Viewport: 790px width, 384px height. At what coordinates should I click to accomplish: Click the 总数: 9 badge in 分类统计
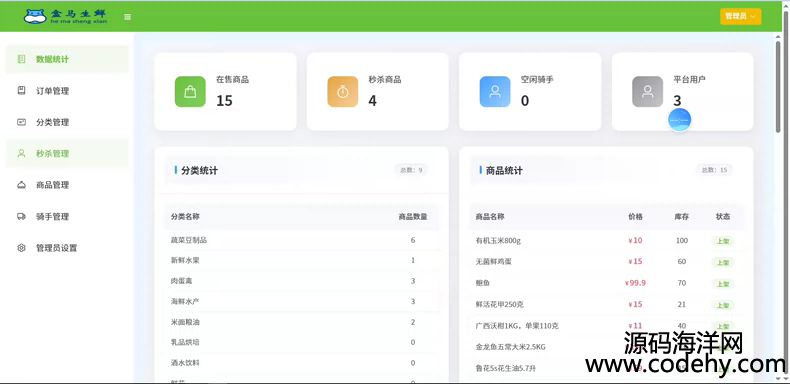point(411,170)
